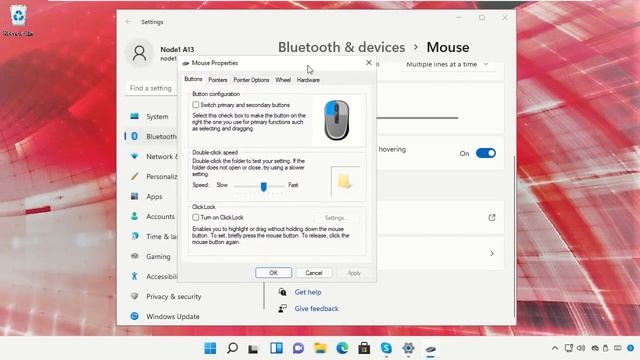Click Settings gear on taskbar
Image resolution: width=640 pixels, height=360 pixels.
point(408,348)
